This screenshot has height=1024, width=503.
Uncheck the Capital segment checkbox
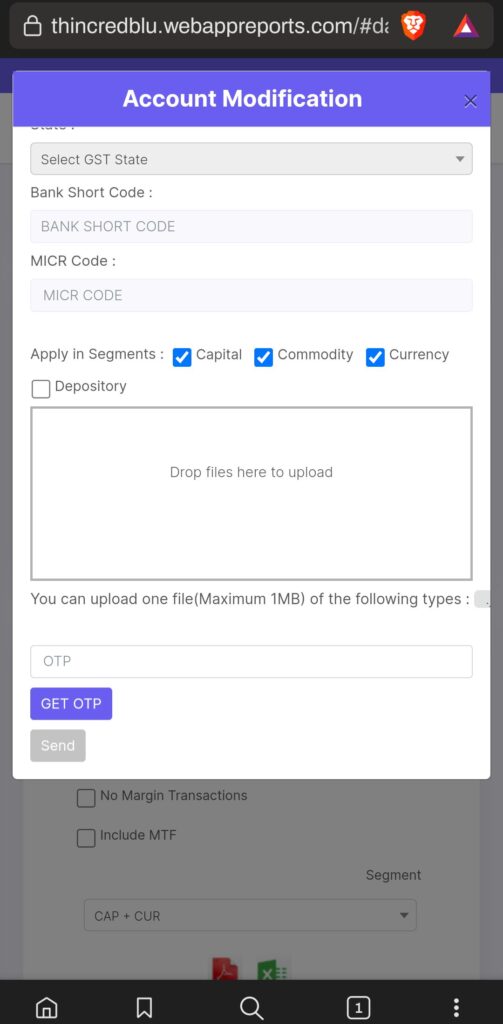click(x=182, y=357)
